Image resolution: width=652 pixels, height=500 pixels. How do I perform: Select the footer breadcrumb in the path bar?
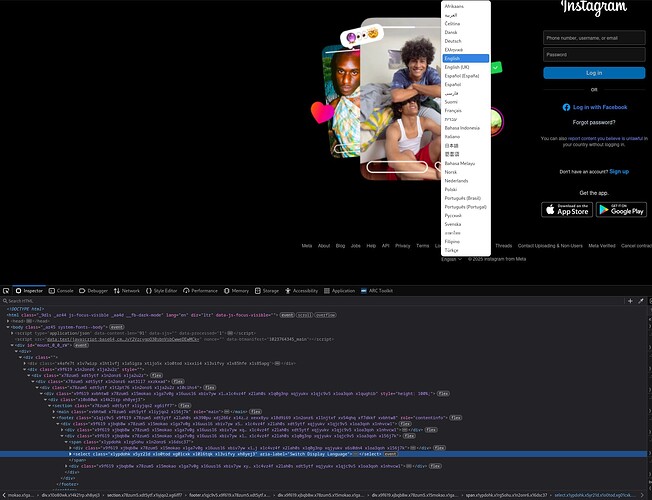click(230, 495)
